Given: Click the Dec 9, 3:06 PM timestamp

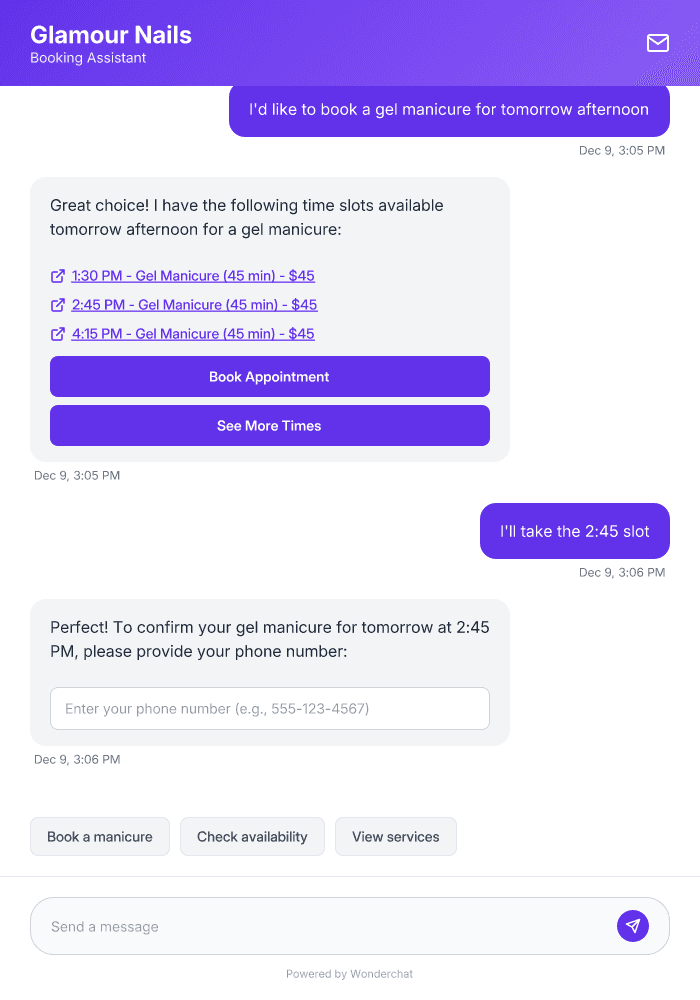Looking at the screenshot, I should 621,572.
